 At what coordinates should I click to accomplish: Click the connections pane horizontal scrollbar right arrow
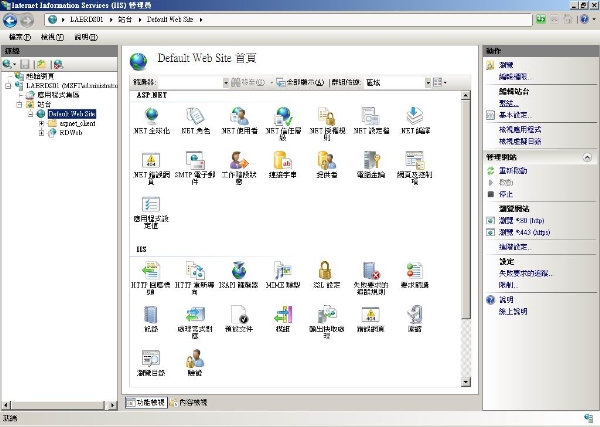(x=112, y=405)
